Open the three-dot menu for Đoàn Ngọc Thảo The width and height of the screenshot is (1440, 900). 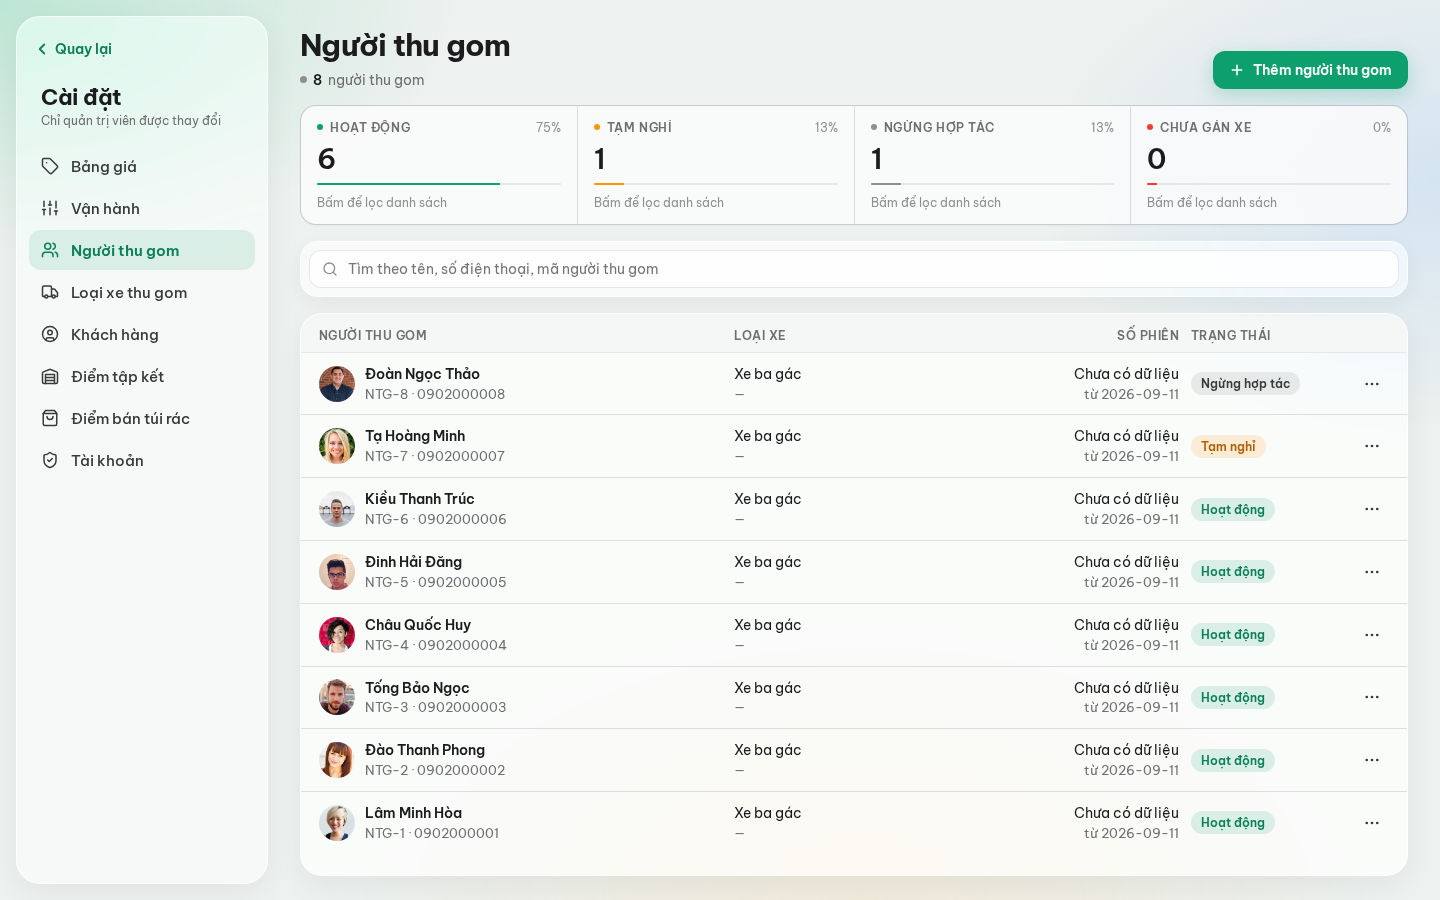(x=1372, y=384)
